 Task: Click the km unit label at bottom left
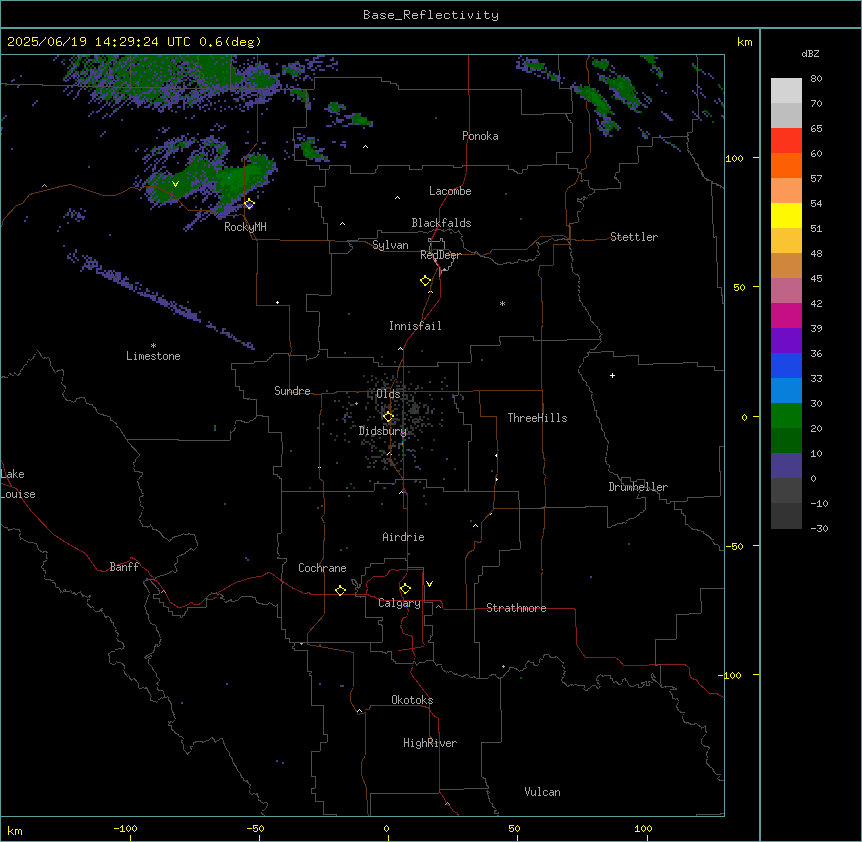pyautogui.click(x=15, y=831)
